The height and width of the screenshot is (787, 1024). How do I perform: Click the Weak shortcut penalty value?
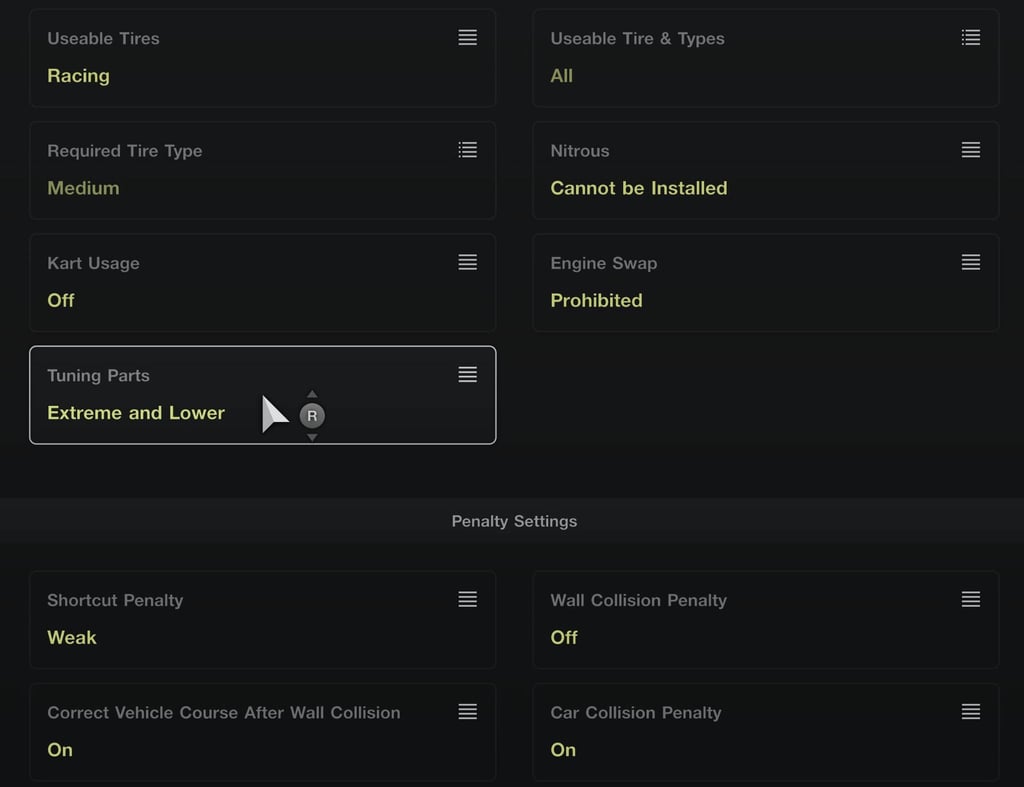pos(72,637)
